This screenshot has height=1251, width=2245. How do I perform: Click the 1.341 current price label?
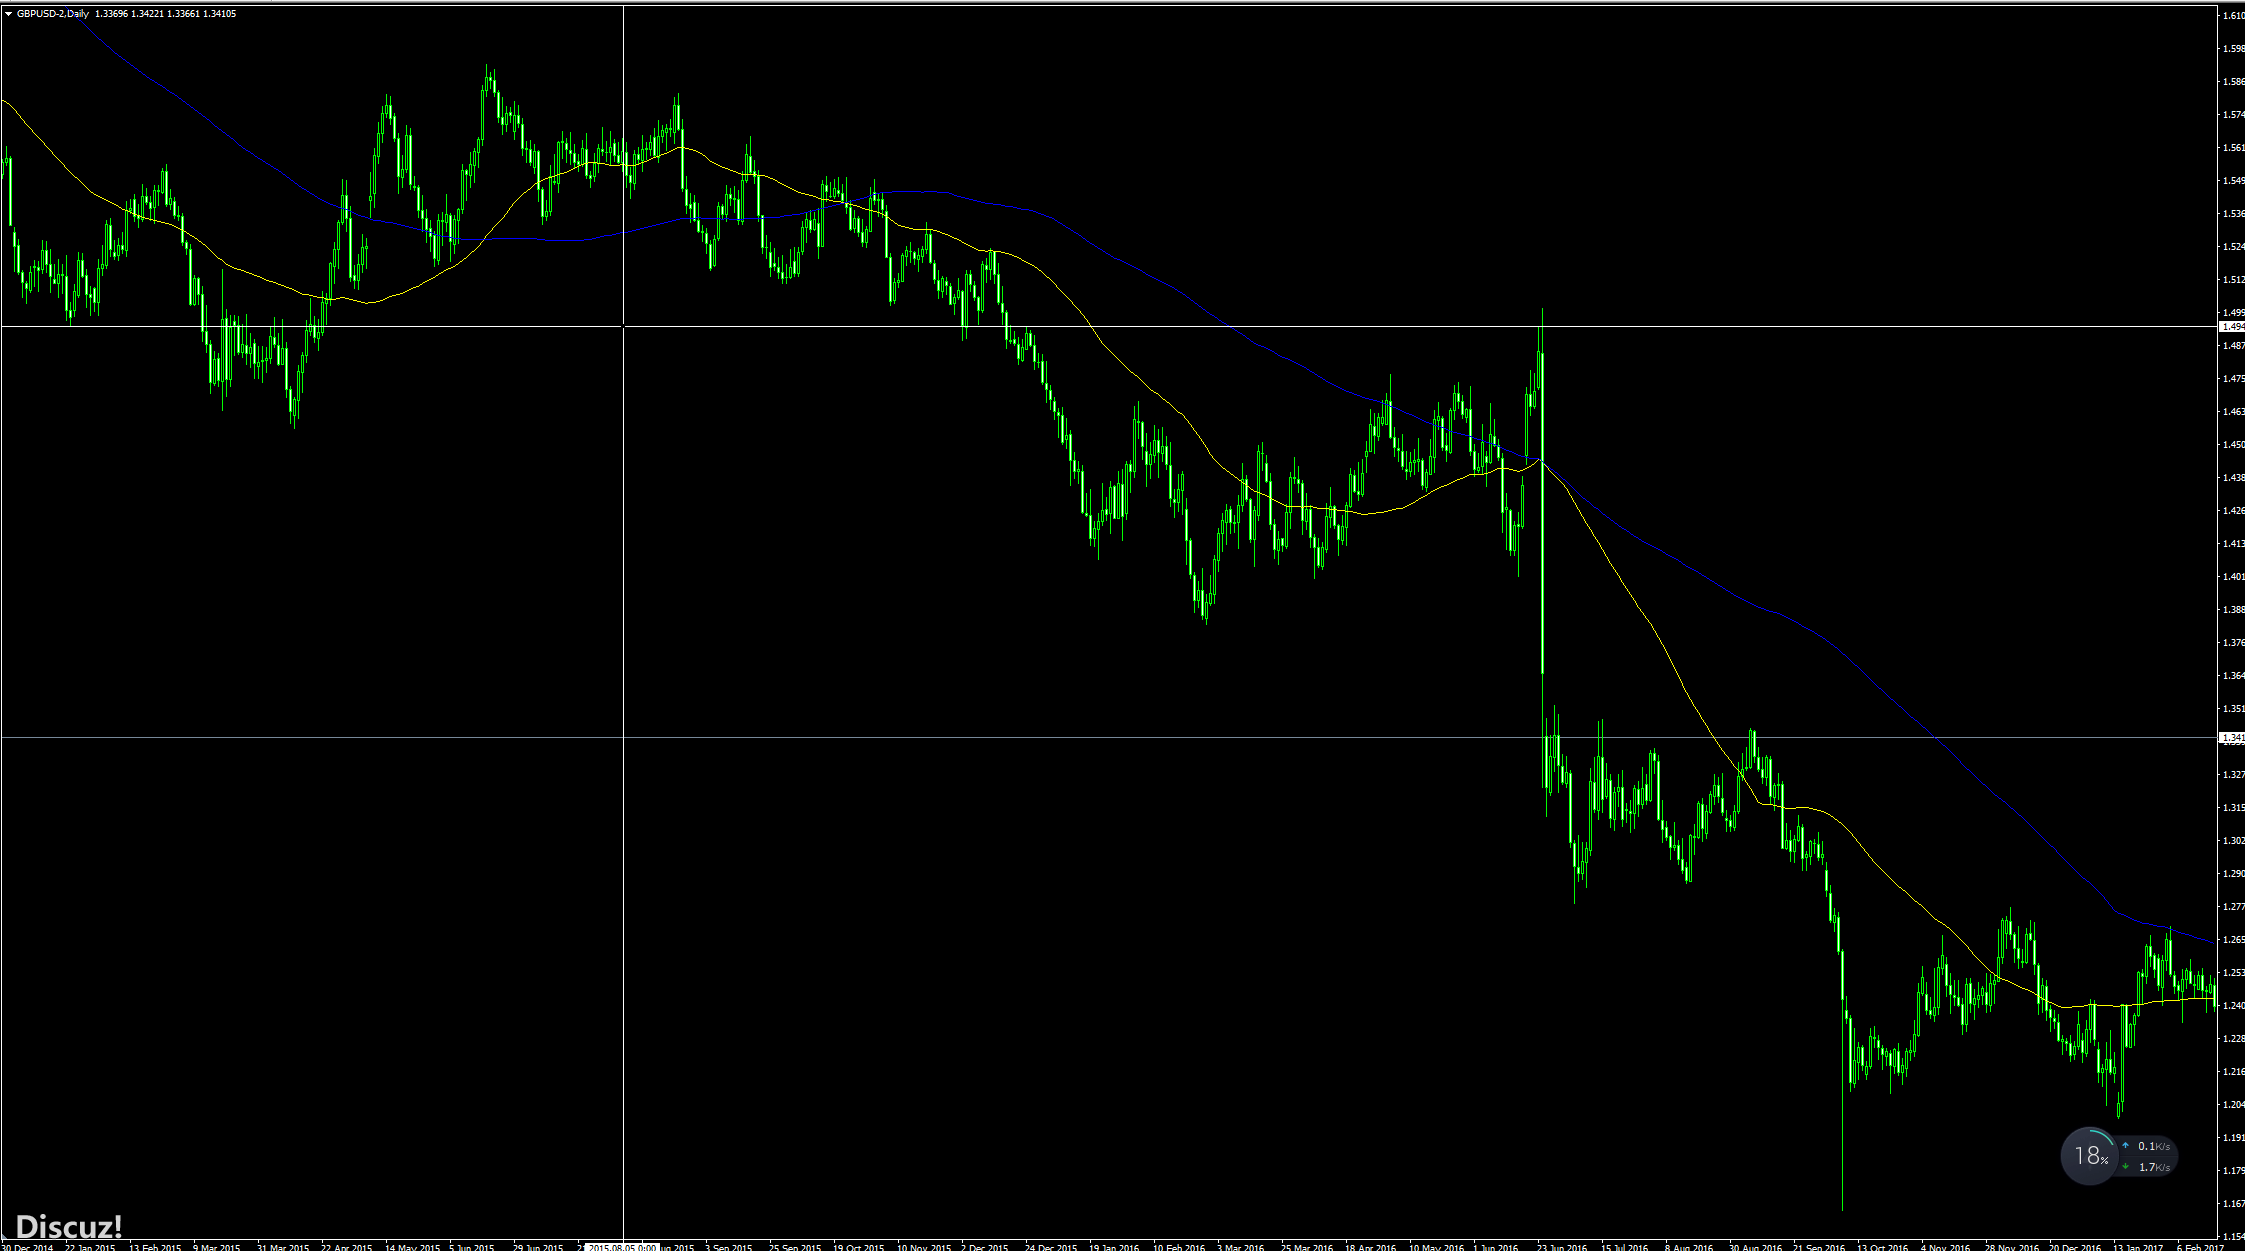[2231, 738]
